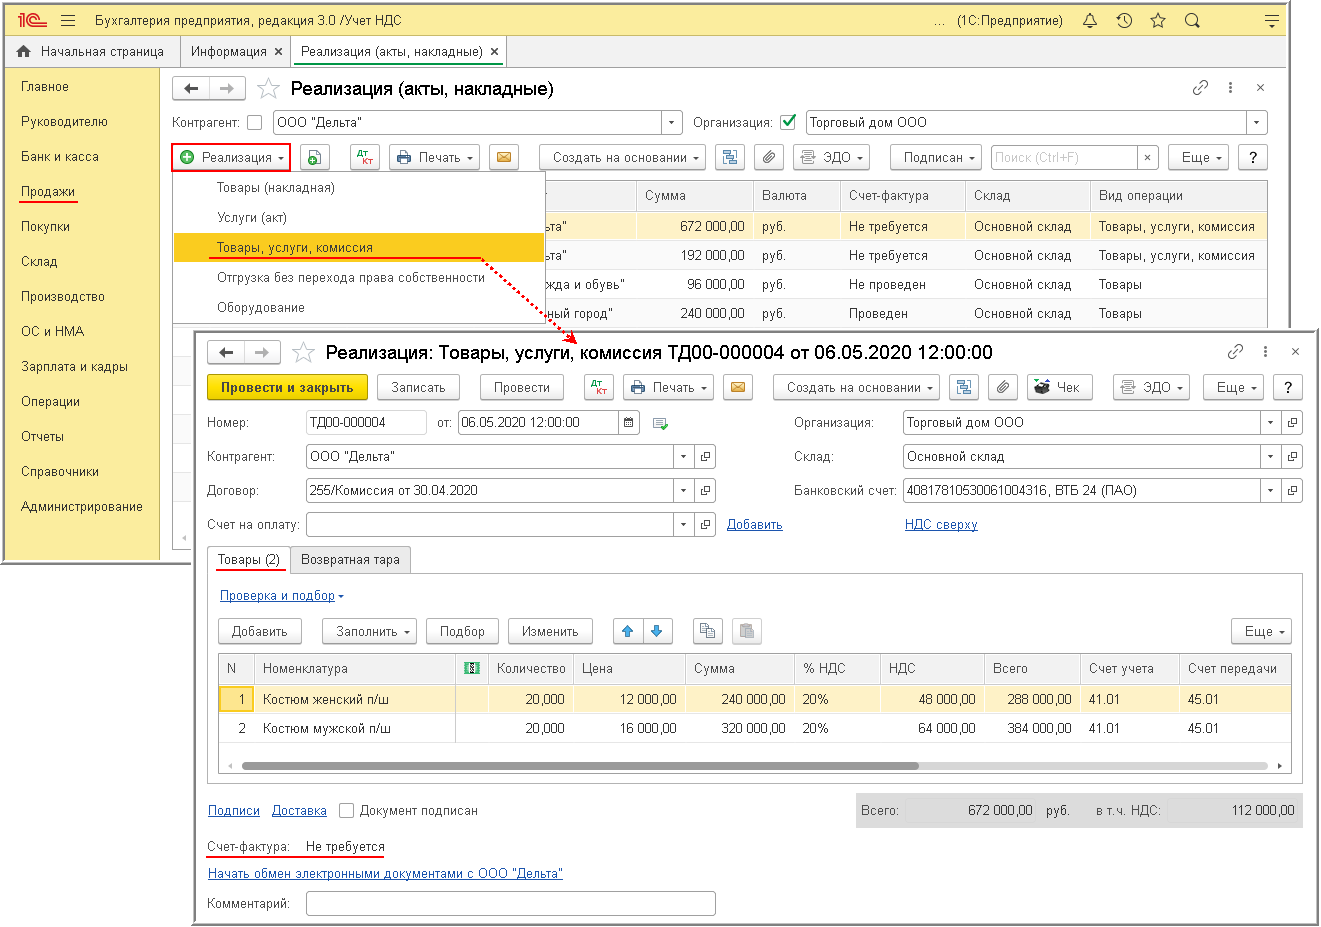Click Добавить link next to Счет на оплату
Image resolution: width=1321 pixels, height=927 pixels.
[x=755, y=524]
